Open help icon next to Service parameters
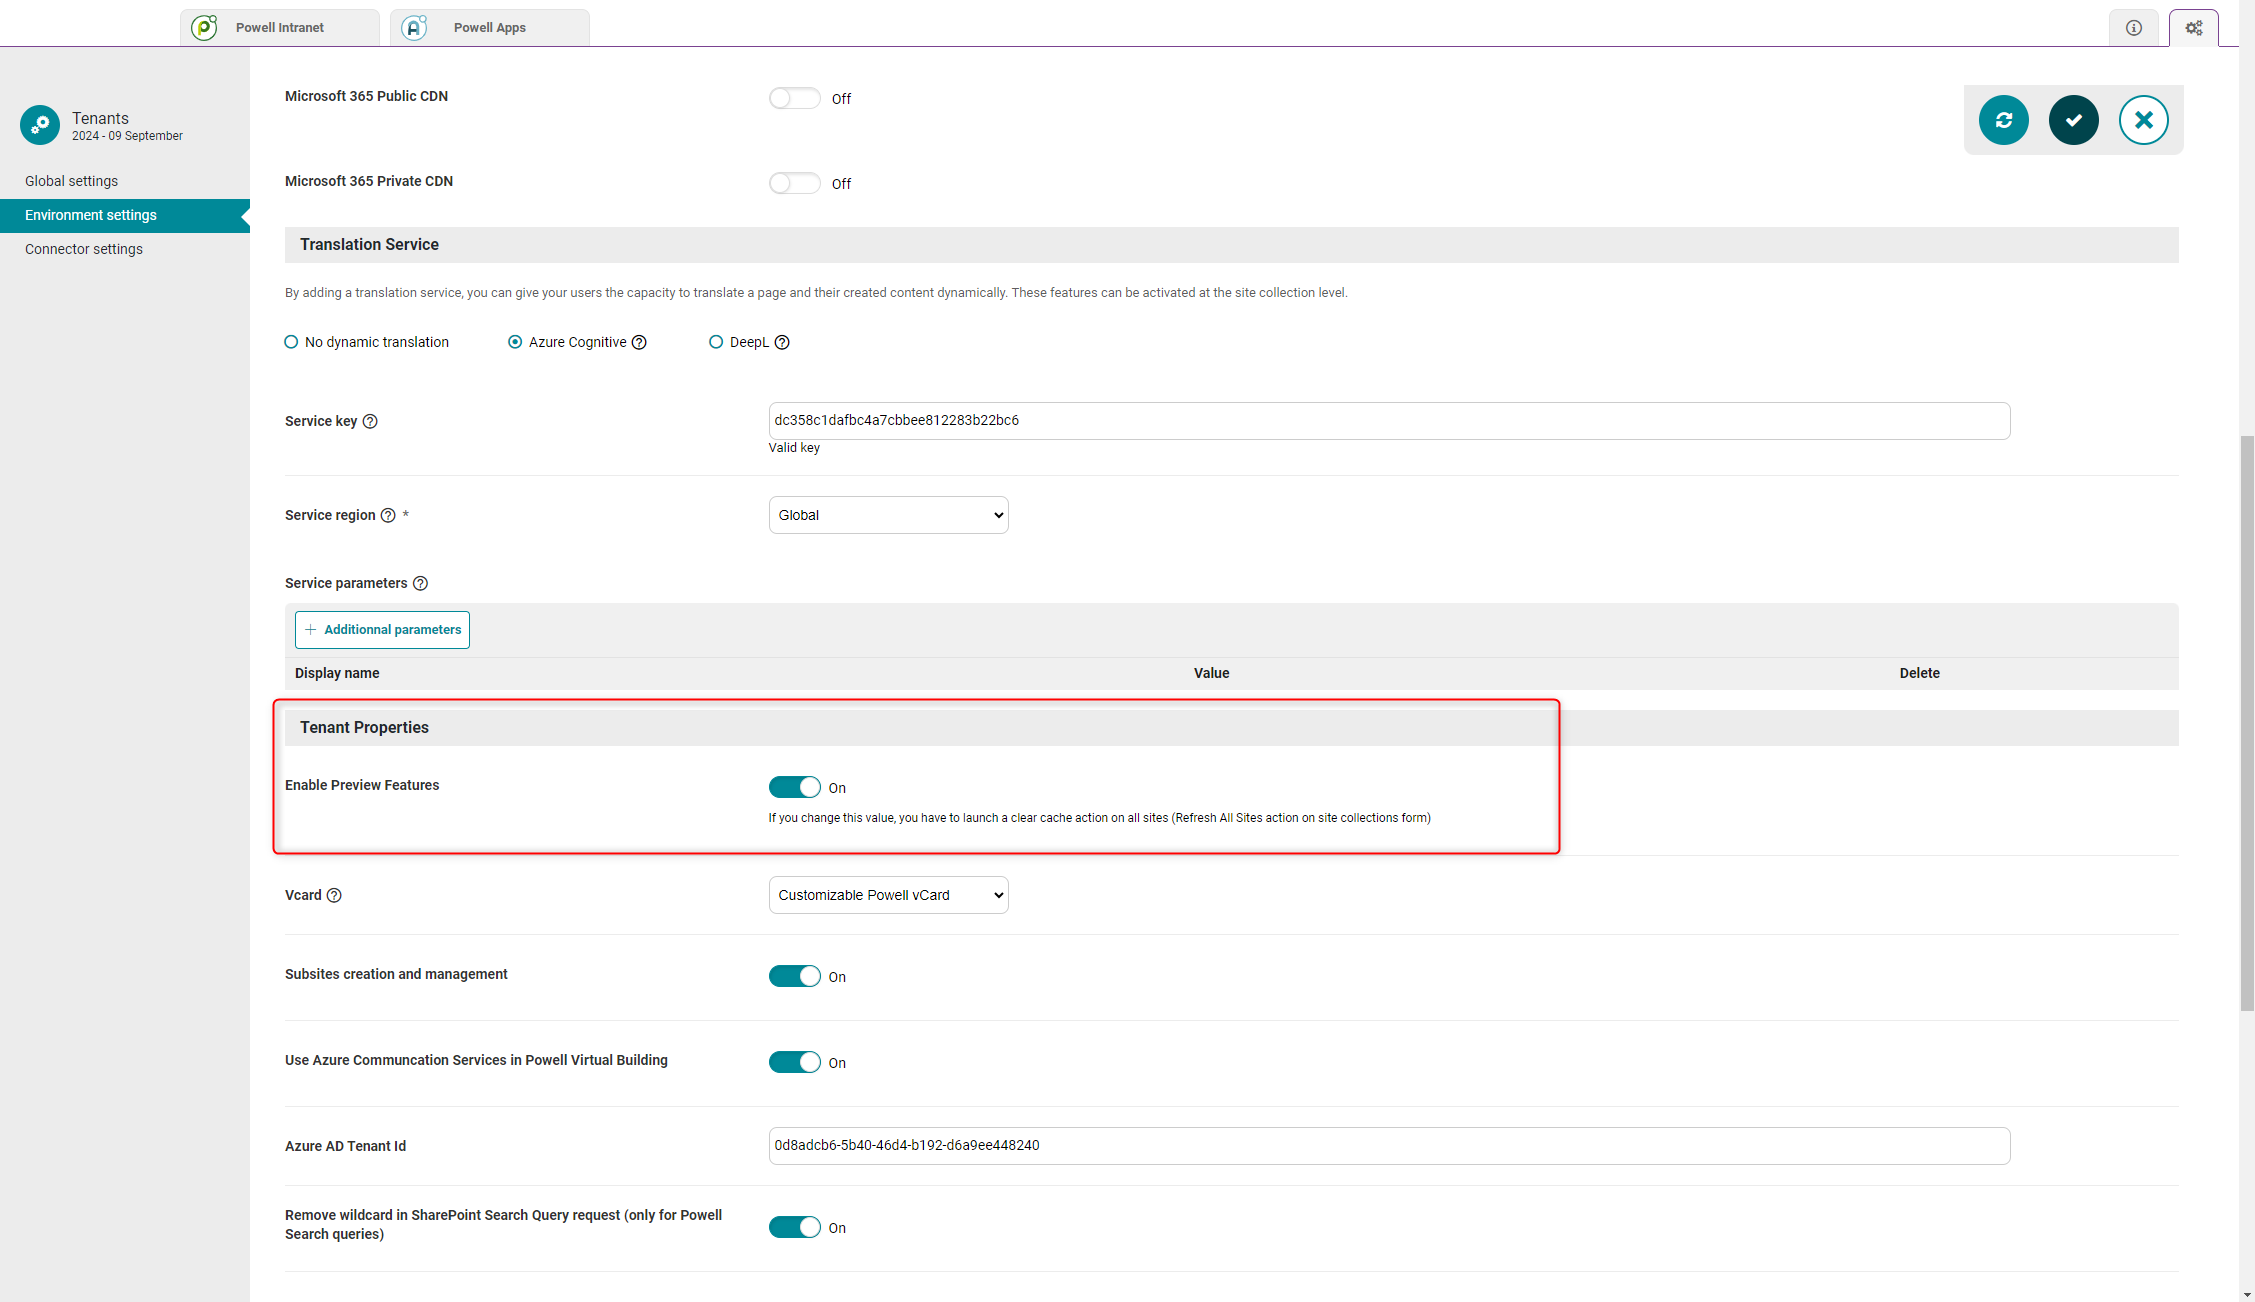Viewport: 2255px width, 1302px height. pos(421,583)
